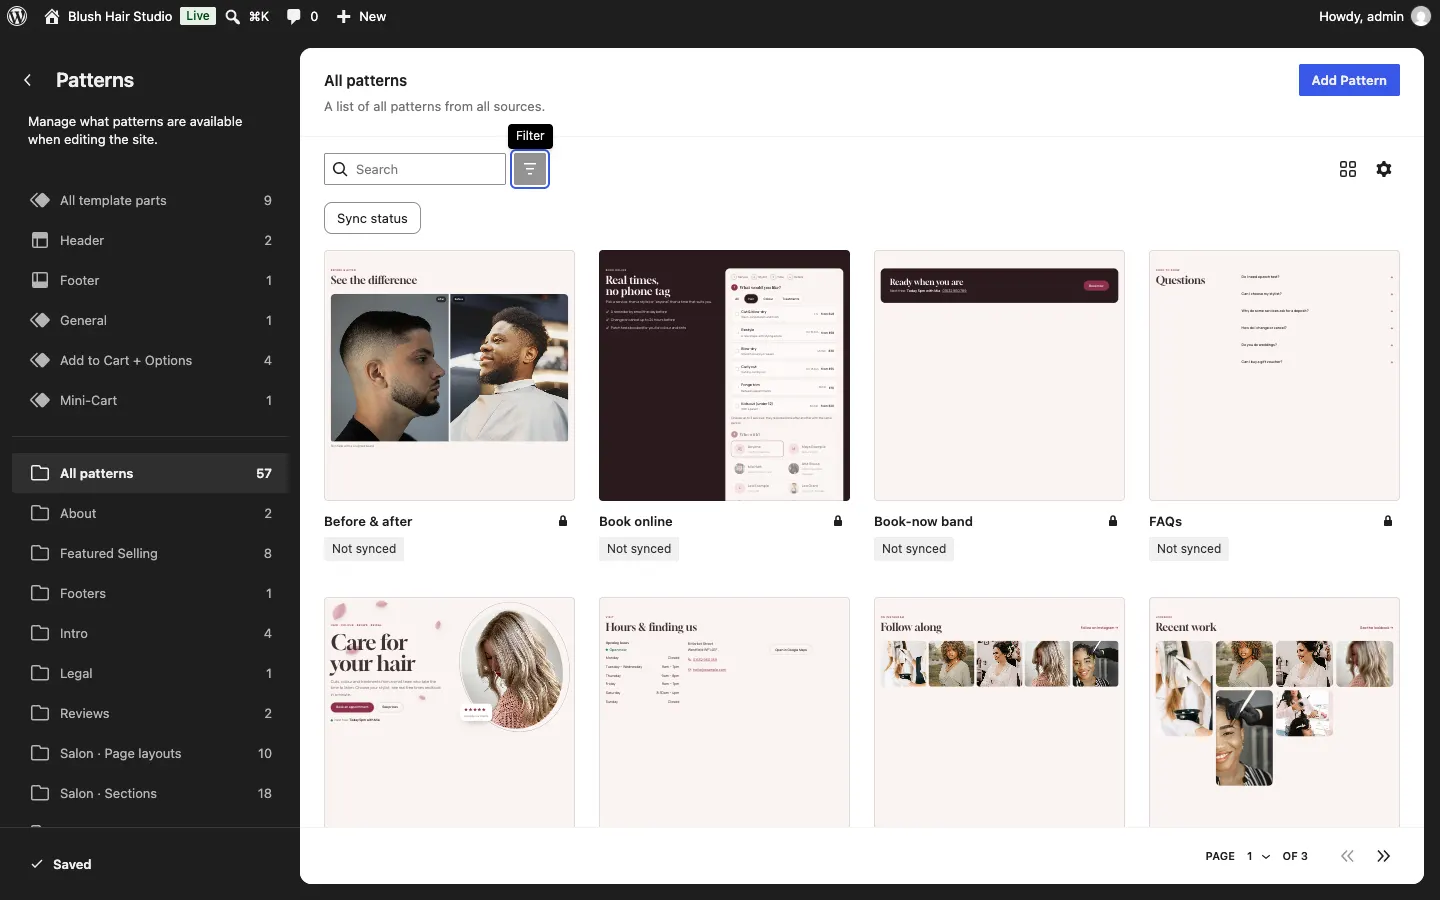The width and height of the screenshot is (1440, 900).
Task: Click the Saved checkmark icon
Action: [37, 864]
